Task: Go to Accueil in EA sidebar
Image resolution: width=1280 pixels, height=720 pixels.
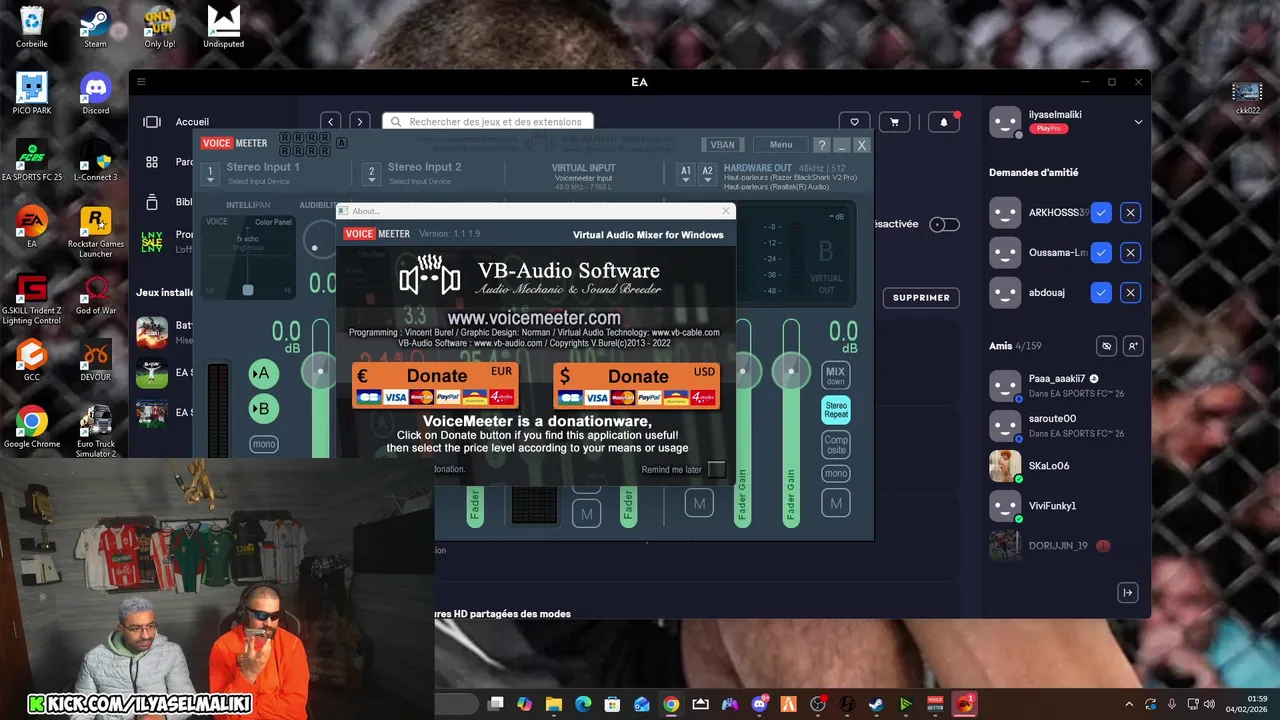Action: (192, 122)
